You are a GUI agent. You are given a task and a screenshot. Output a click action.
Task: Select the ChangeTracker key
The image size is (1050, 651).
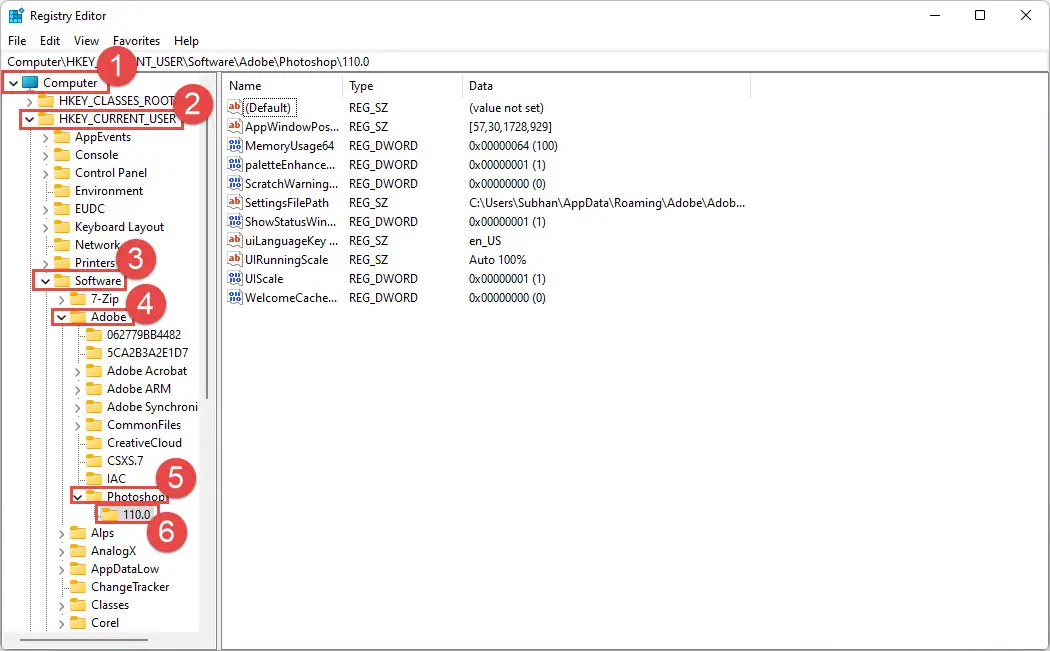point(130,587)
